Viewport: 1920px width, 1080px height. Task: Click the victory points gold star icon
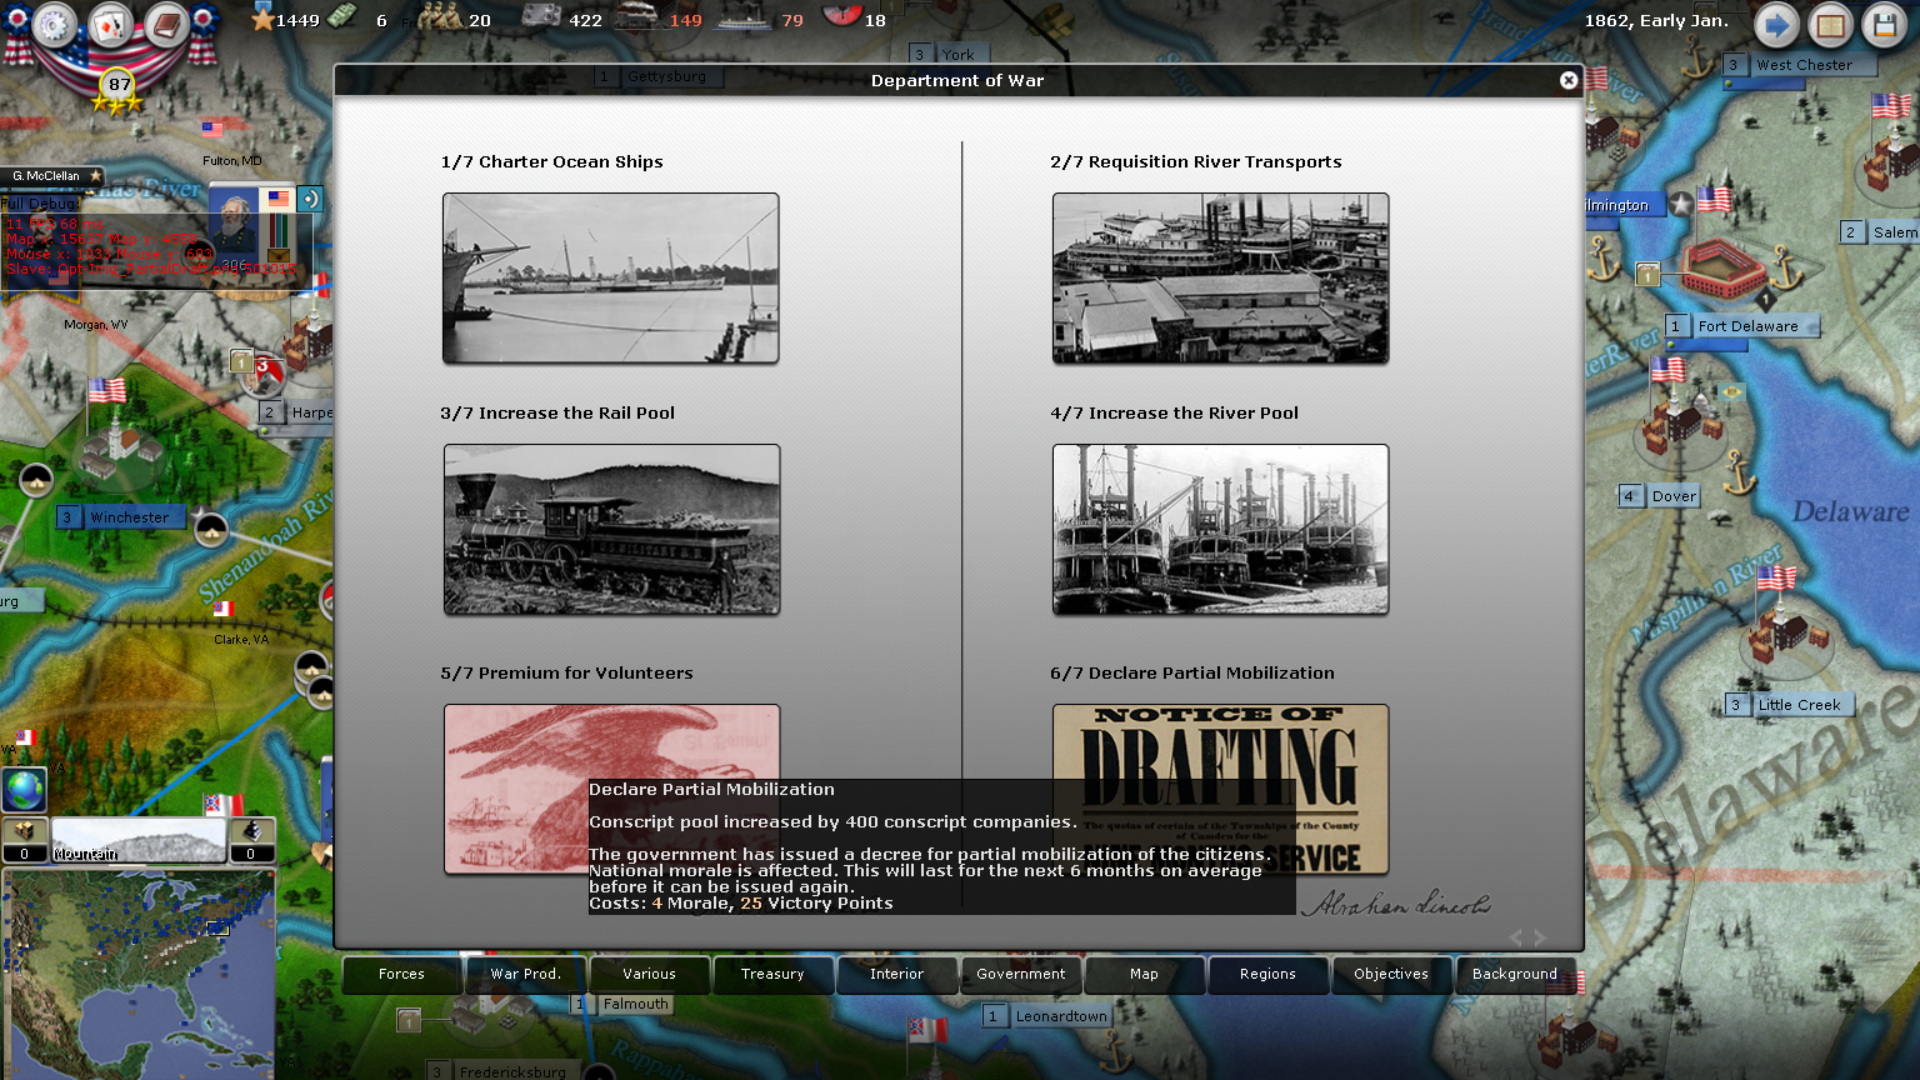262,18
